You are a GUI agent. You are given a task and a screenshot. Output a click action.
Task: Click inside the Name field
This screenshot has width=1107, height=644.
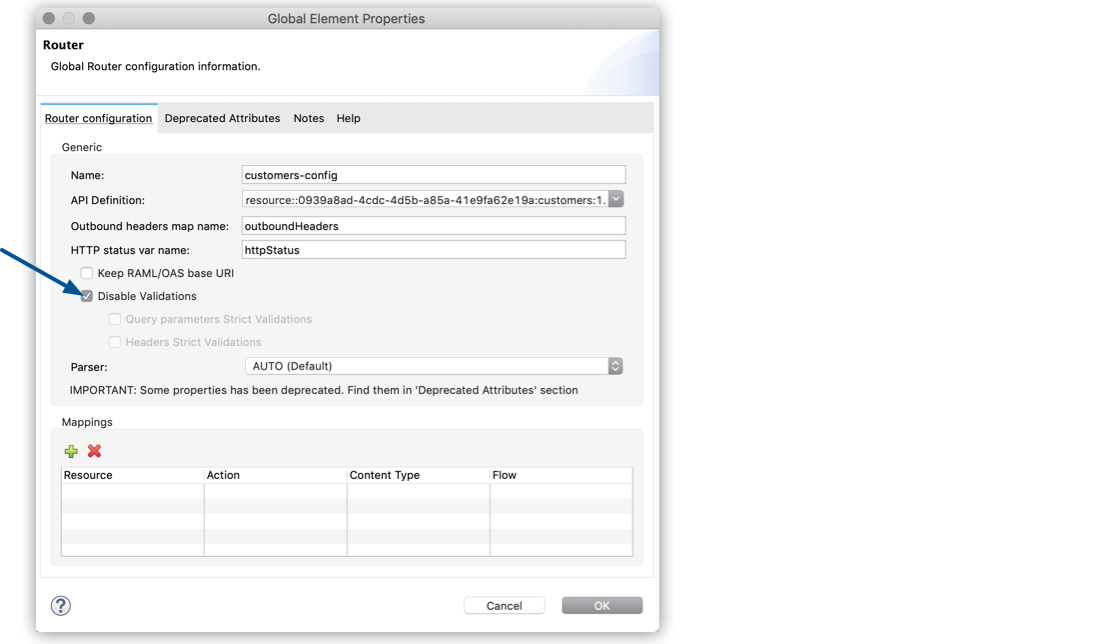(x=430, y=174)
